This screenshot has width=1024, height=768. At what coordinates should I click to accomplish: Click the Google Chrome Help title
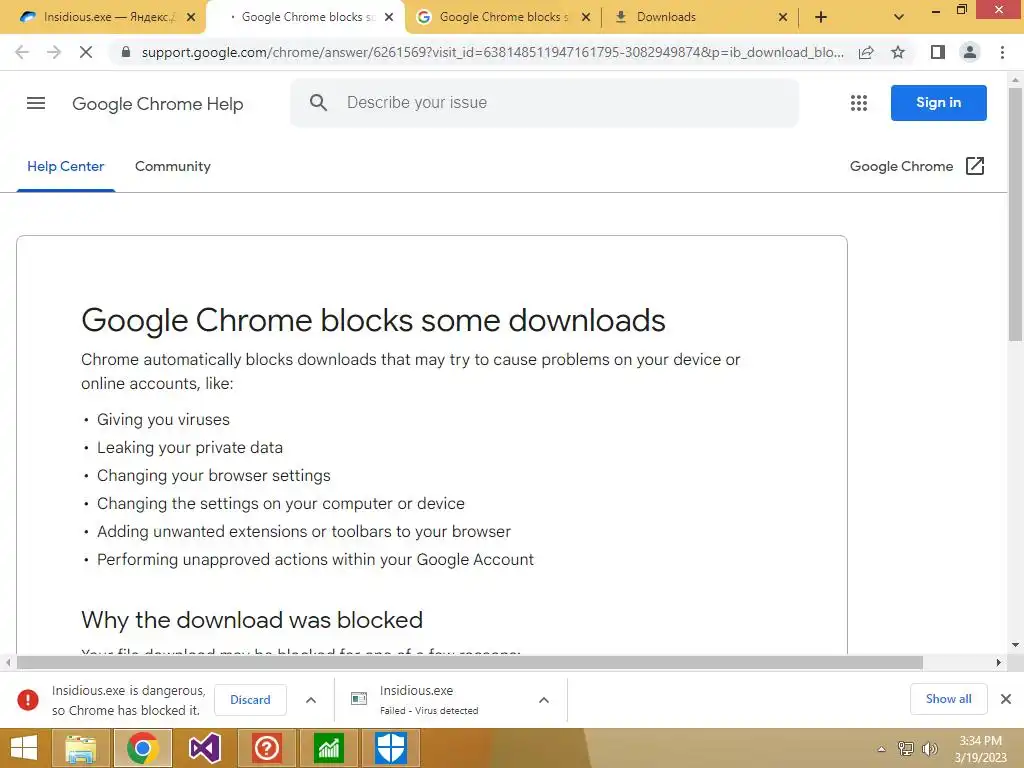[x=157, y=103]
